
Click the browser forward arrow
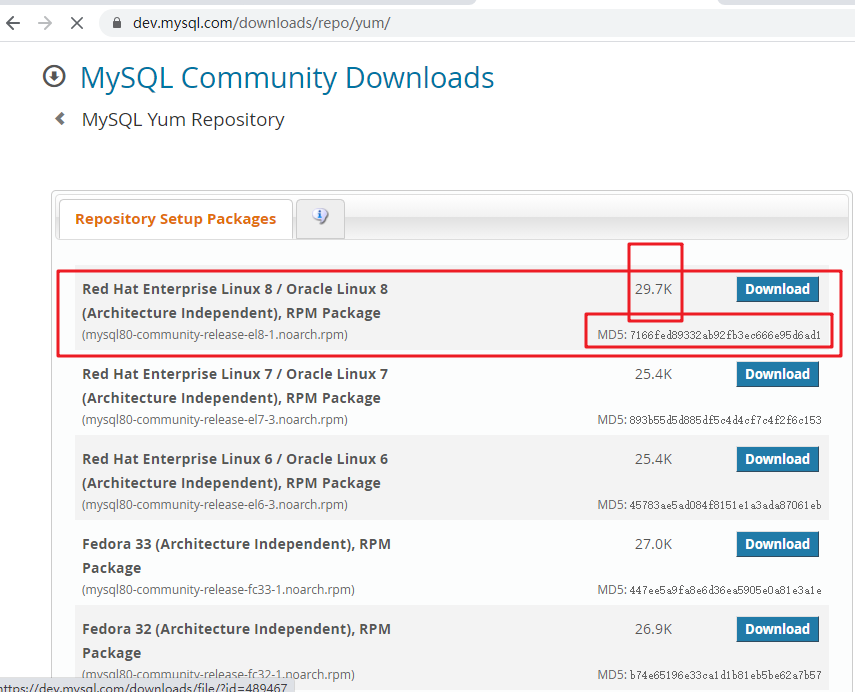(x=45, y=23)
